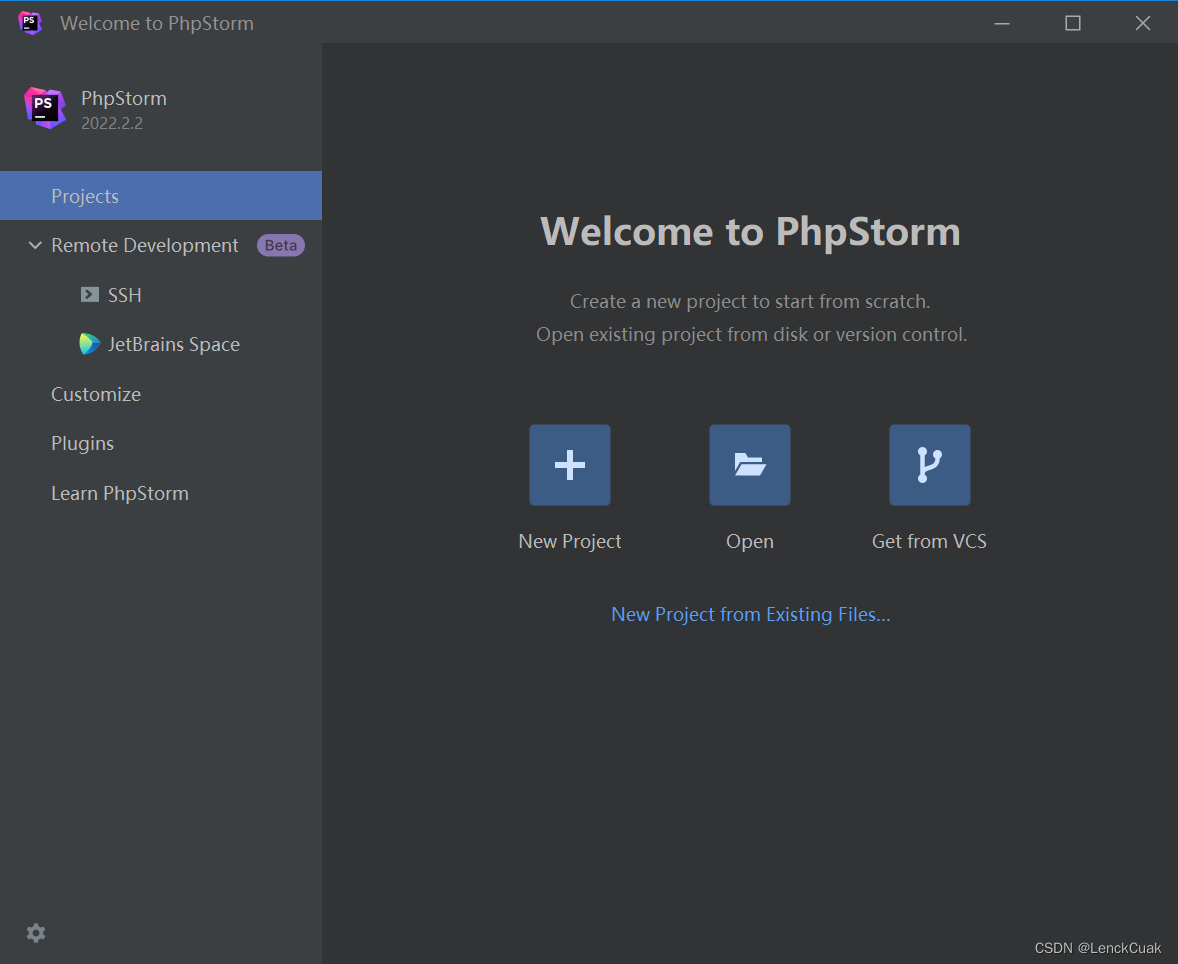Image resolution: width=1178 pixels, height=964 pixels.
Task: Click the PhpStorm logo in the sidebar
Action: (45, 108)
